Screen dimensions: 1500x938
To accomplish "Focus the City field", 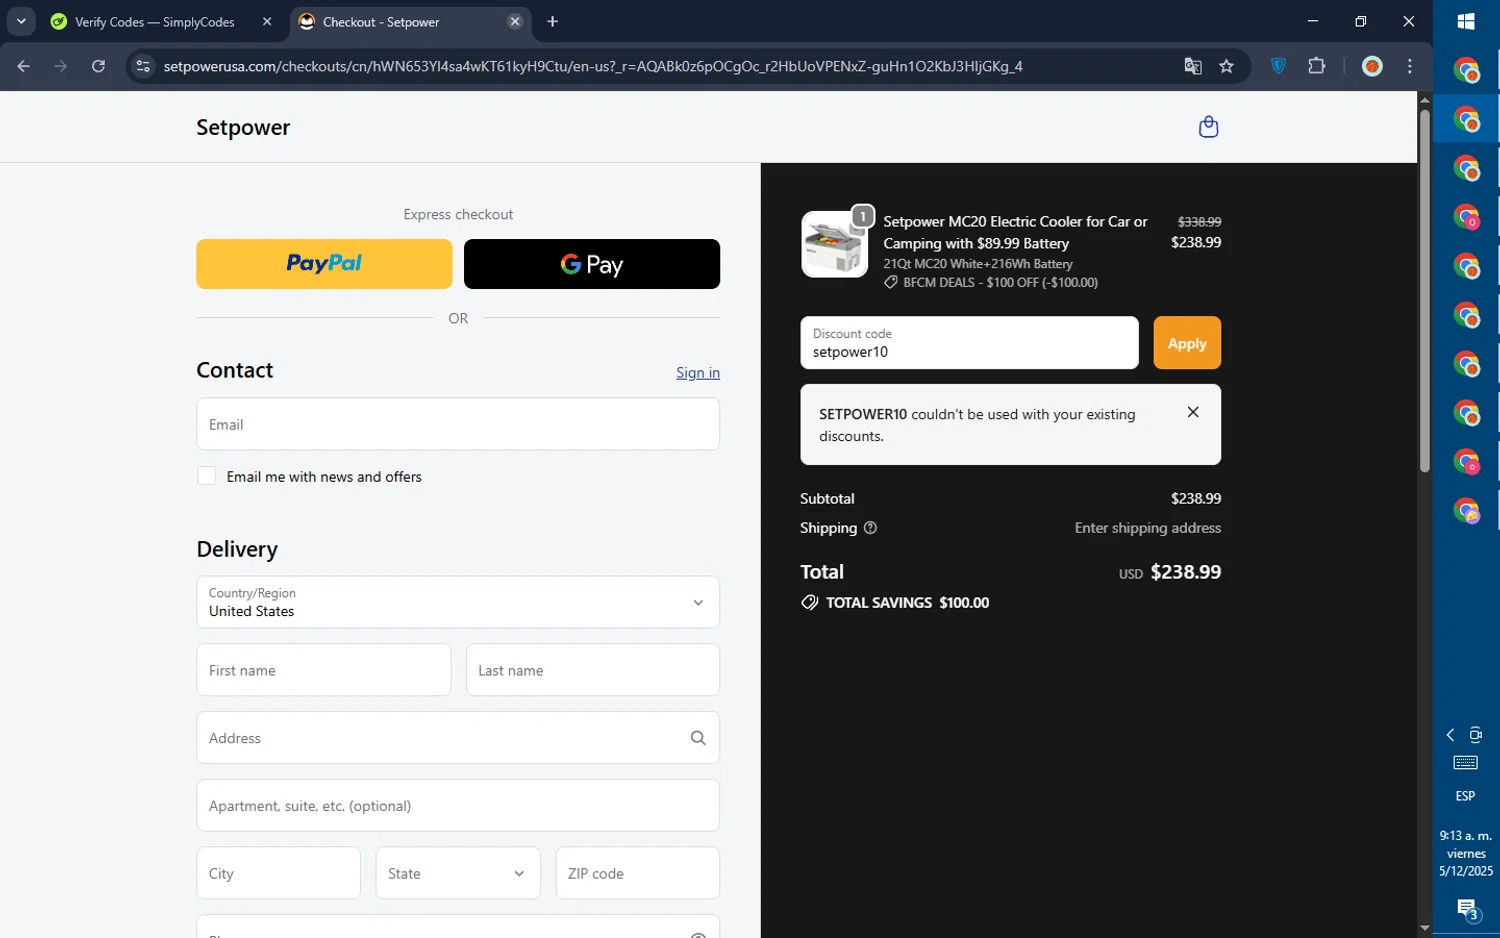I will (278, 873).
